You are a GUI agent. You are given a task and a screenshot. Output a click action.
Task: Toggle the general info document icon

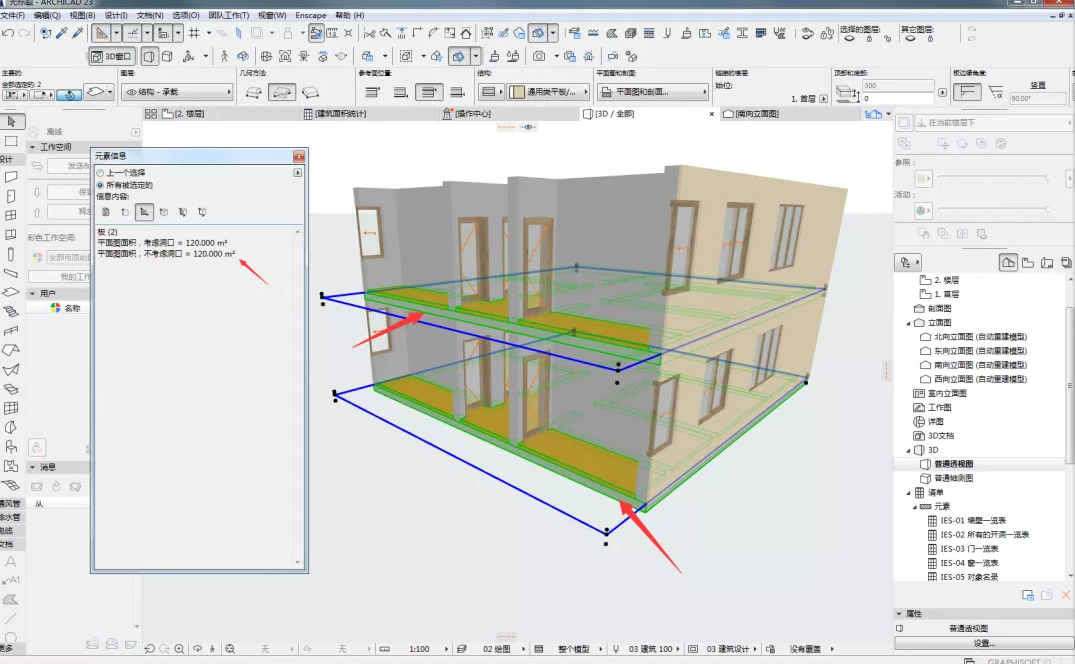pos(106,212)
